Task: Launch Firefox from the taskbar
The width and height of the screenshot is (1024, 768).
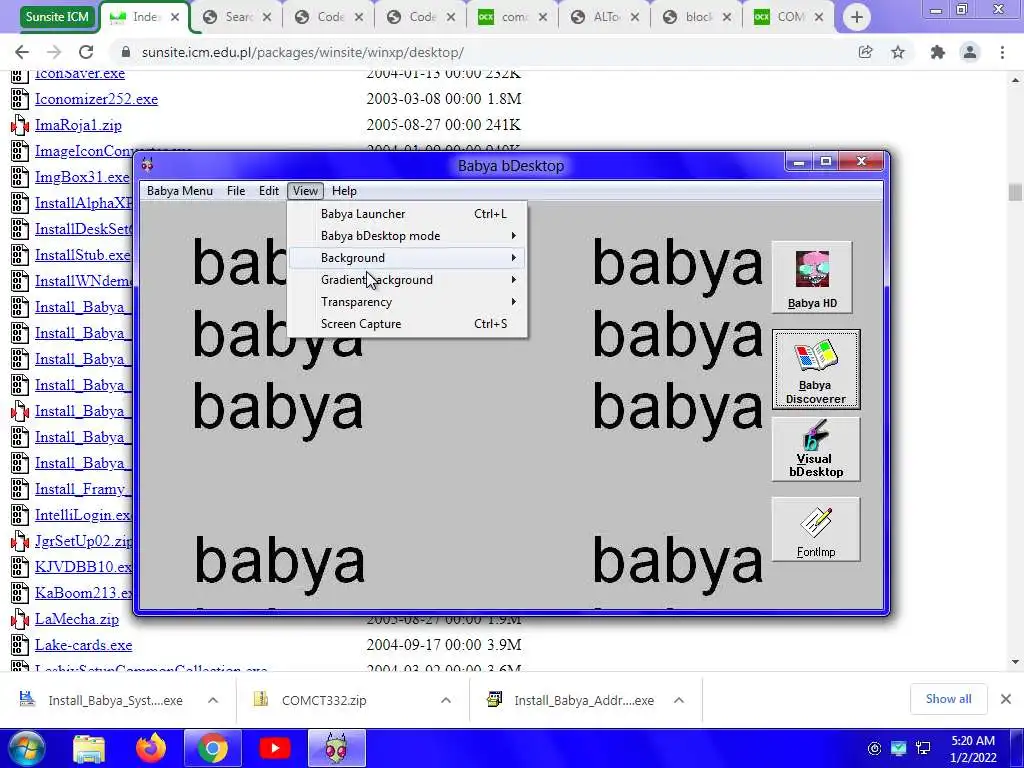Action: [151, 748]
